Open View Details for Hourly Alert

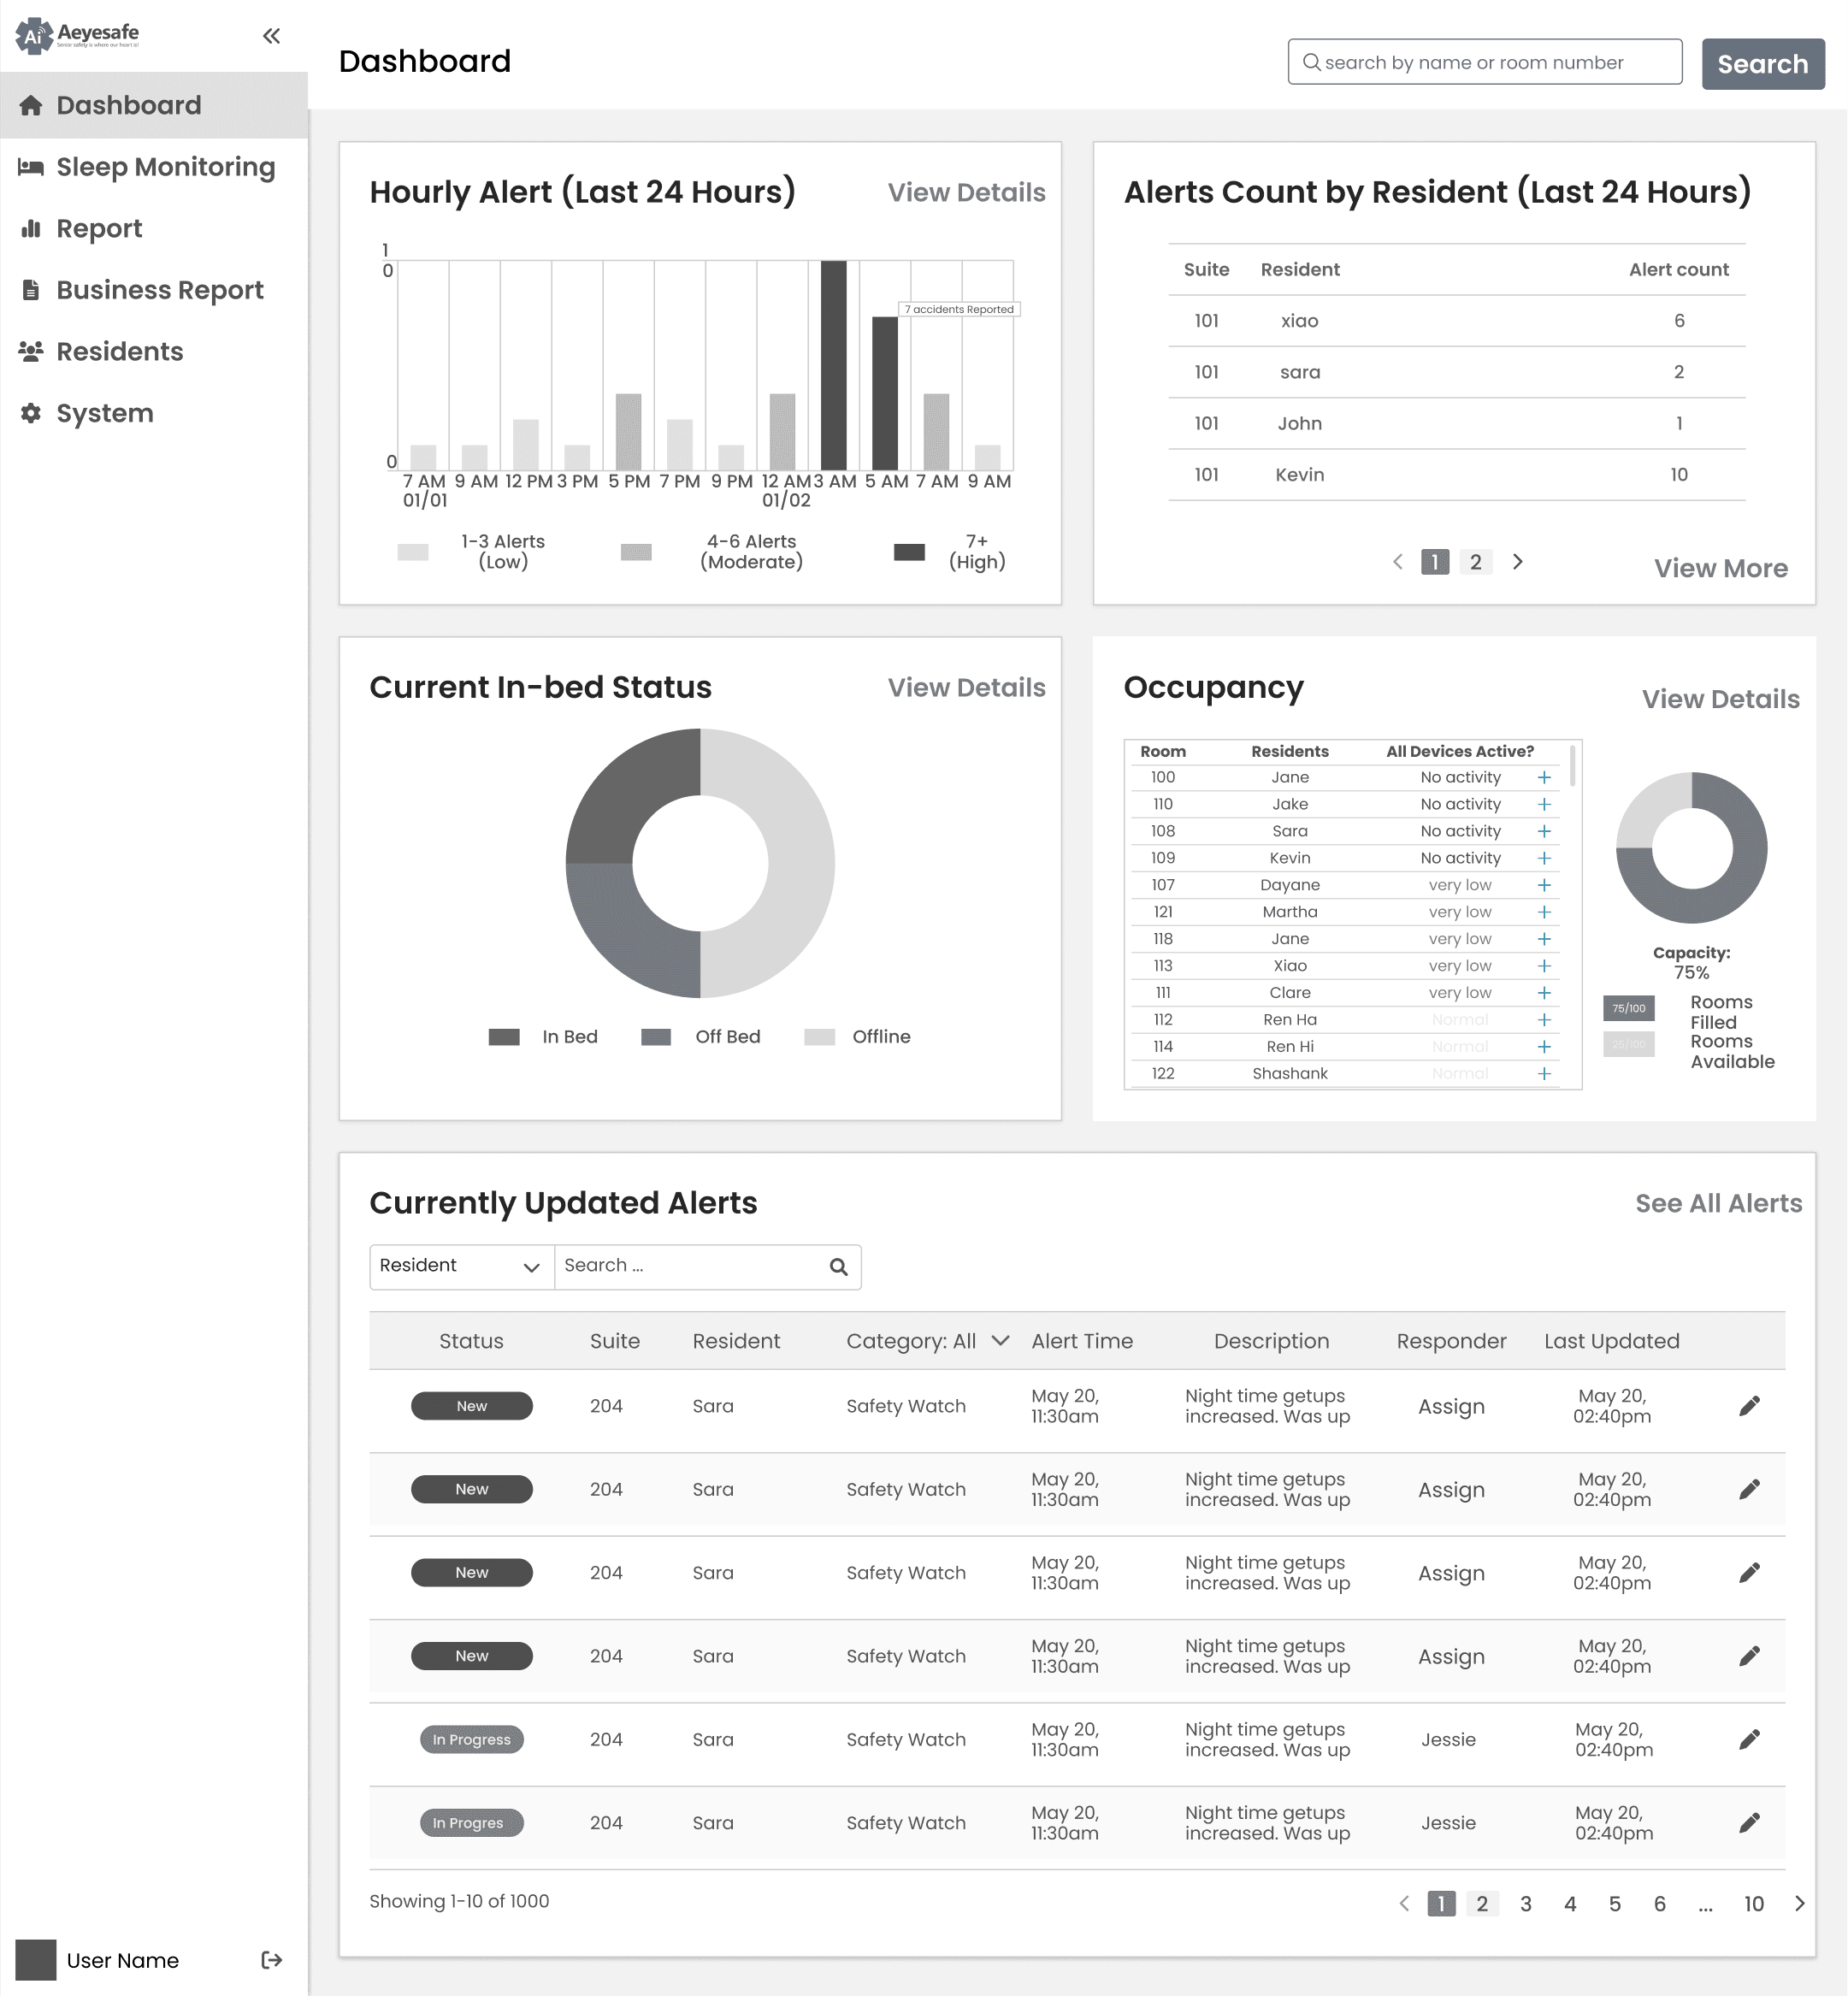tap(966, 192)
